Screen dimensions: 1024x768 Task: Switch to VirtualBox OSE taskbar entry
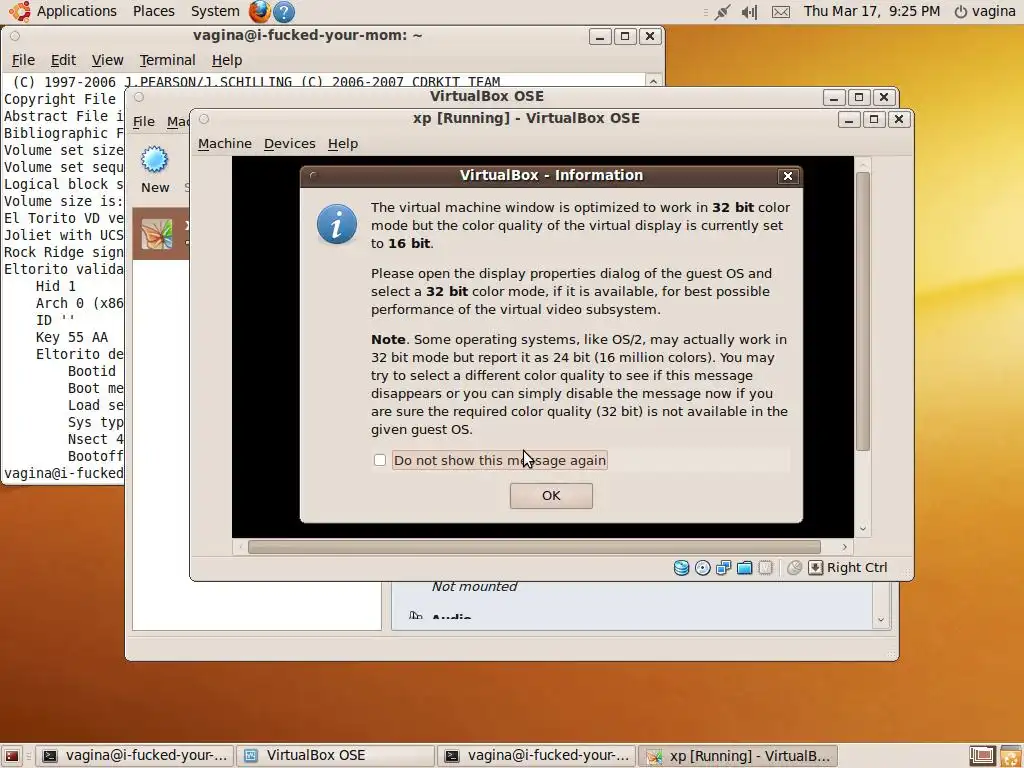[x=335, y=756]
